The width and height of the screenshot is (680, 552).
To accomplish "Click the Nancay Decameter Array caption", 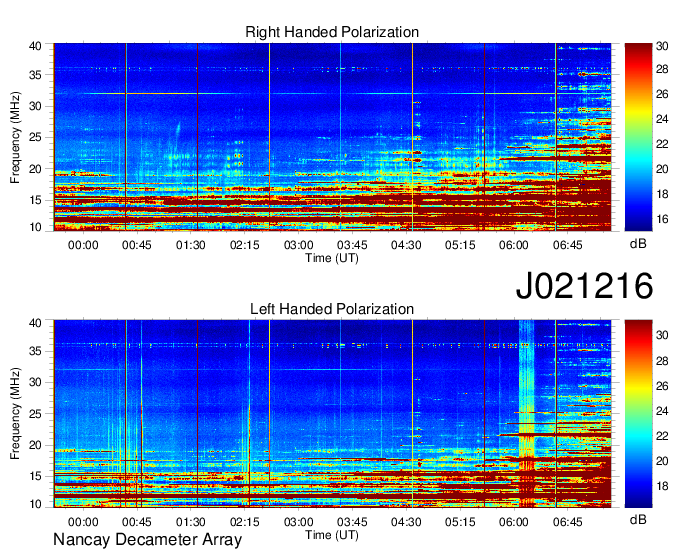I will pyautogui.click(x=147, y=540).
